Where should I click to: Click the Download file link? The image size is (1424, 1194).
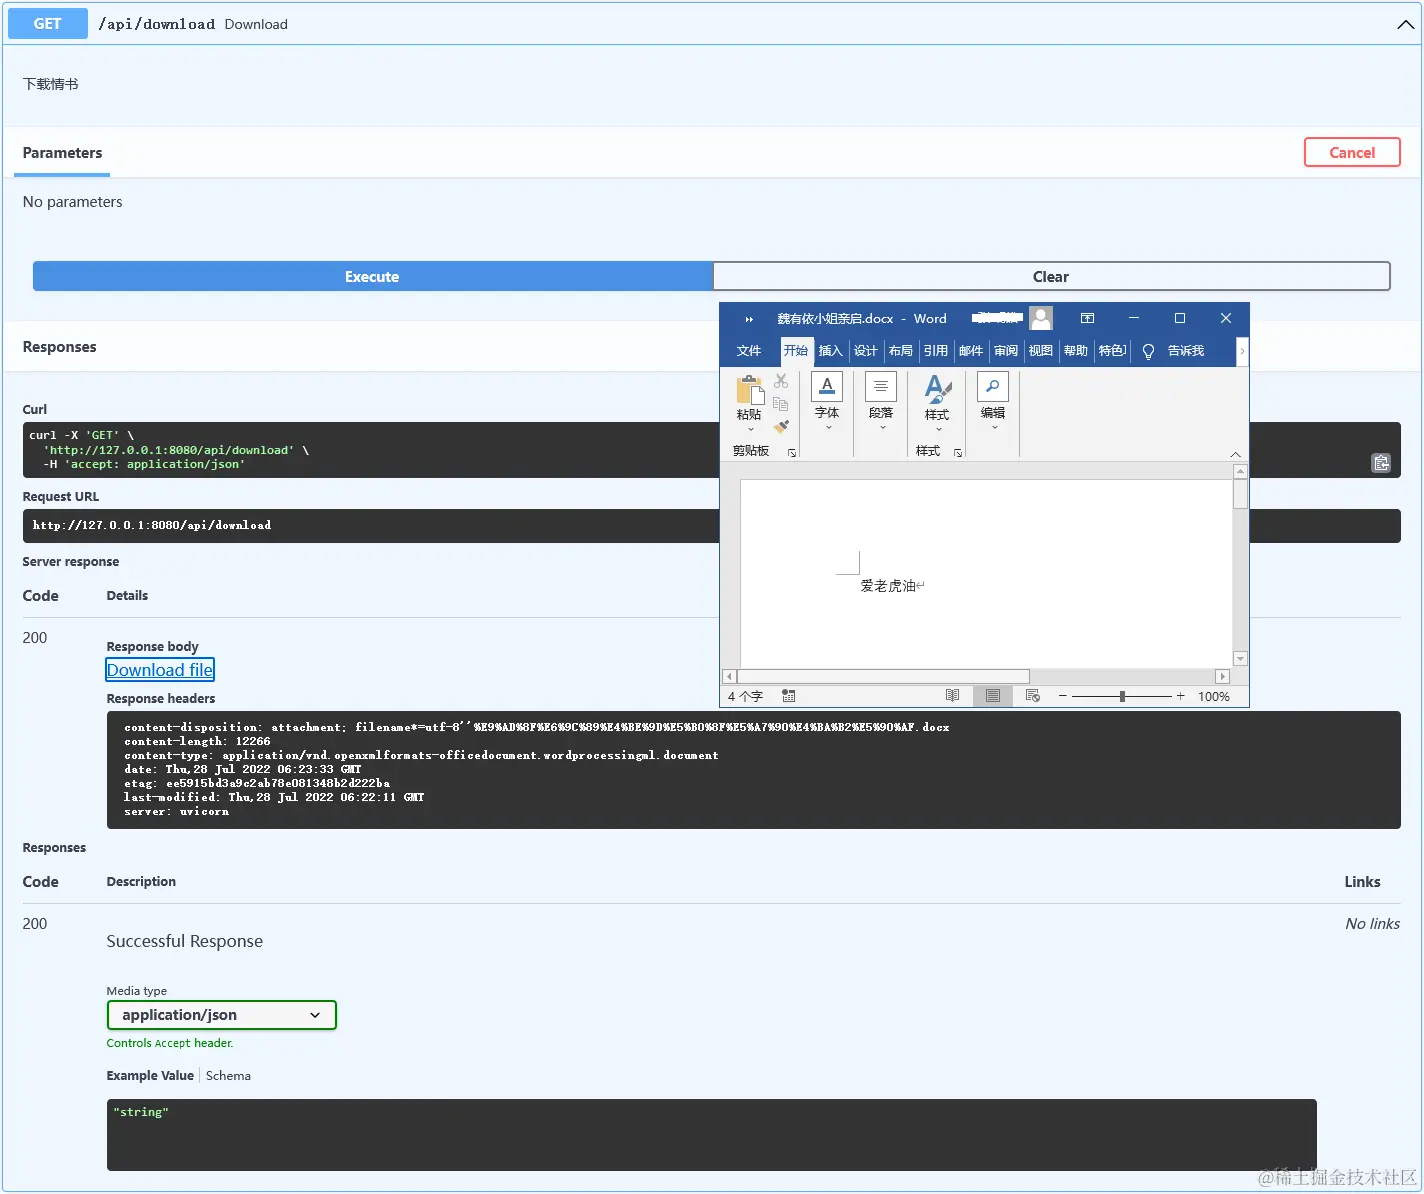[x=160, y=670]
